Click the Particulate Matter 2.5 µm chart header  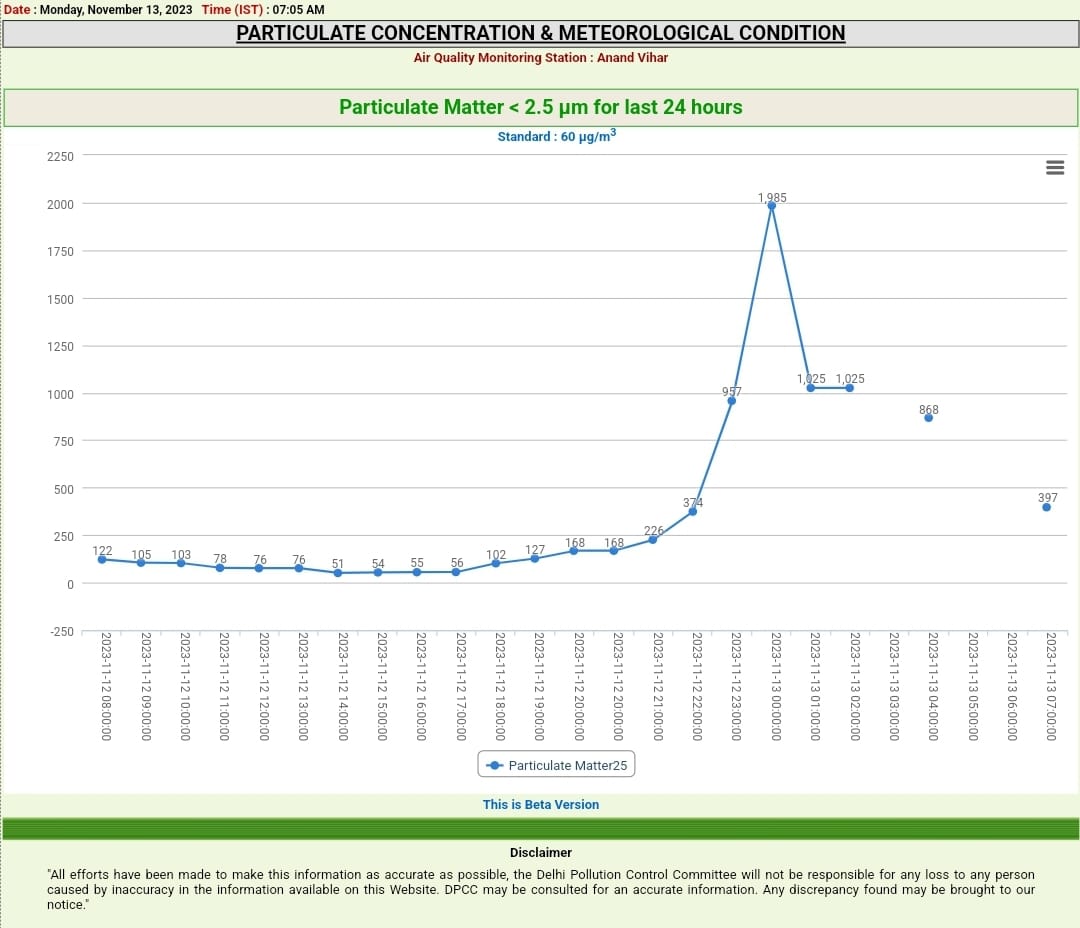tap(540, 107)
